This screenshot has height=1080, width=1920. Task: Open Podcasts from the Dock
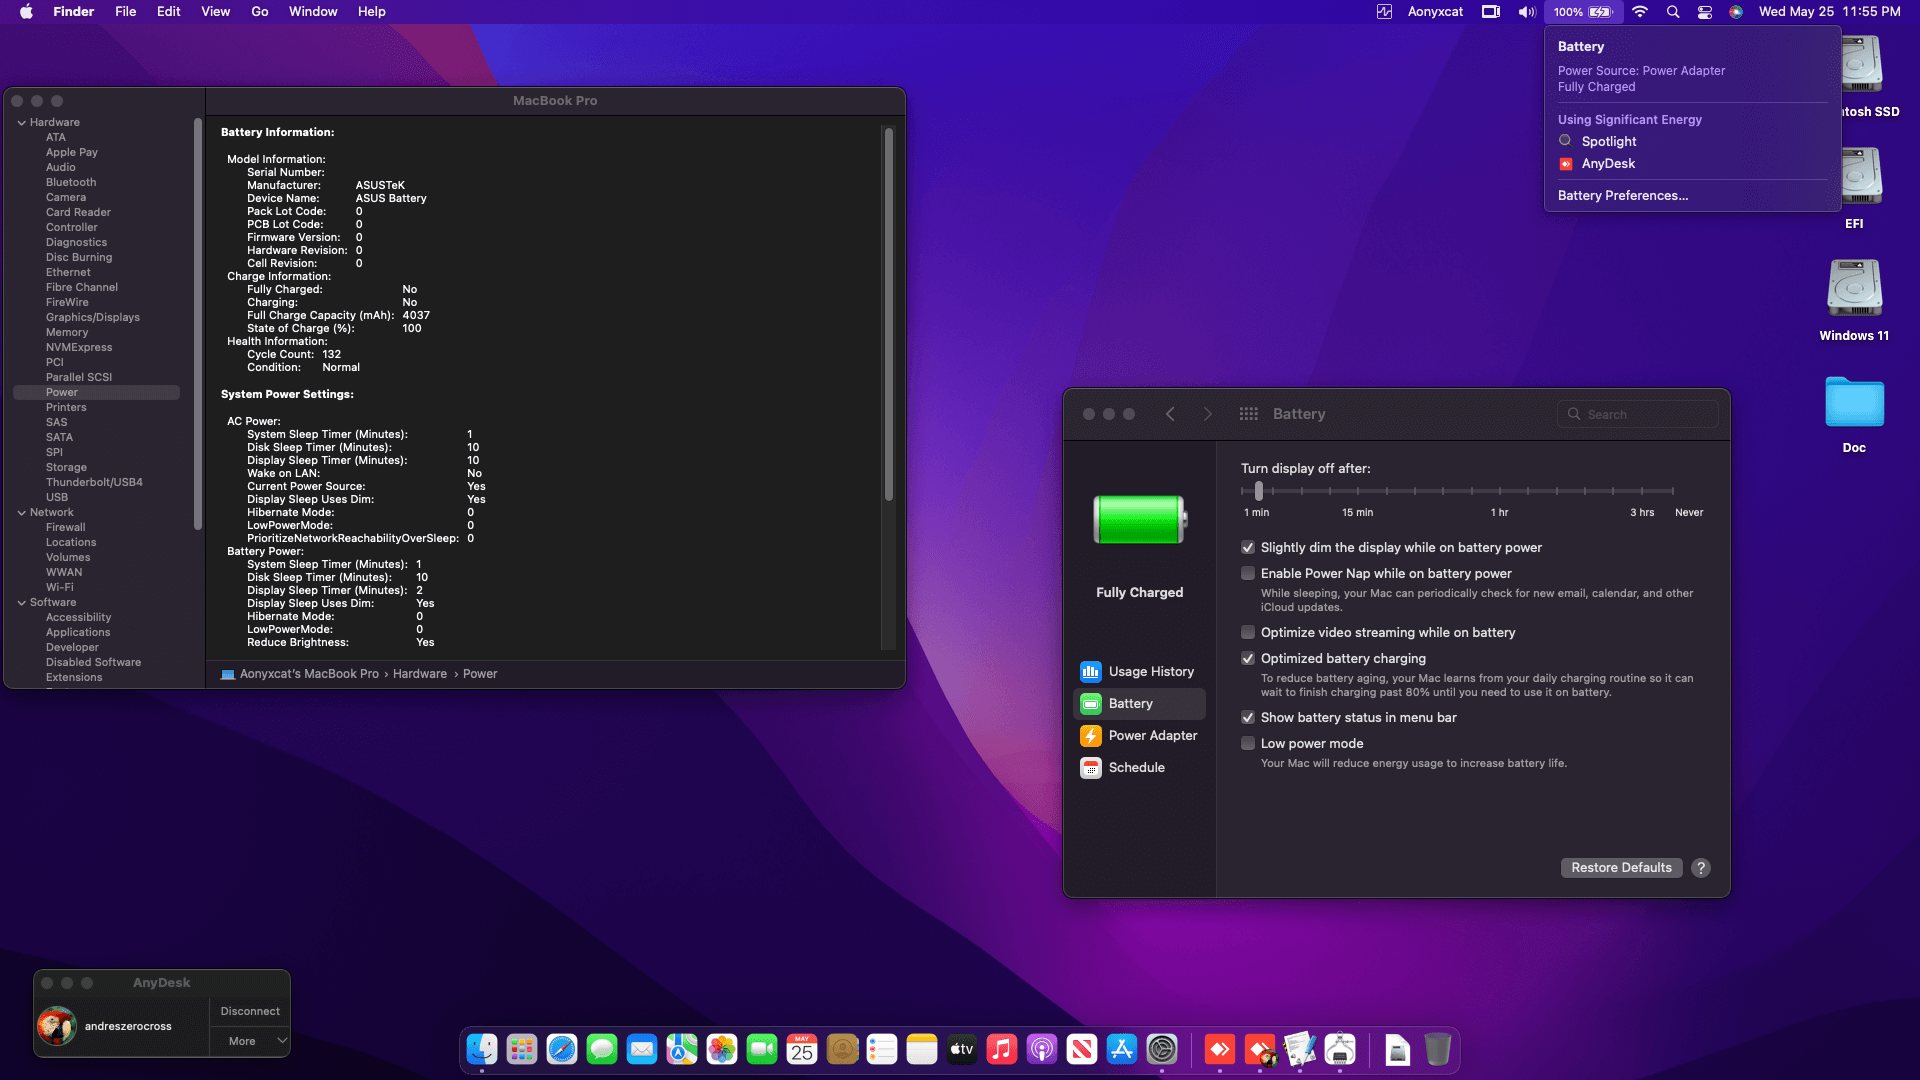pos(1042,1049)
